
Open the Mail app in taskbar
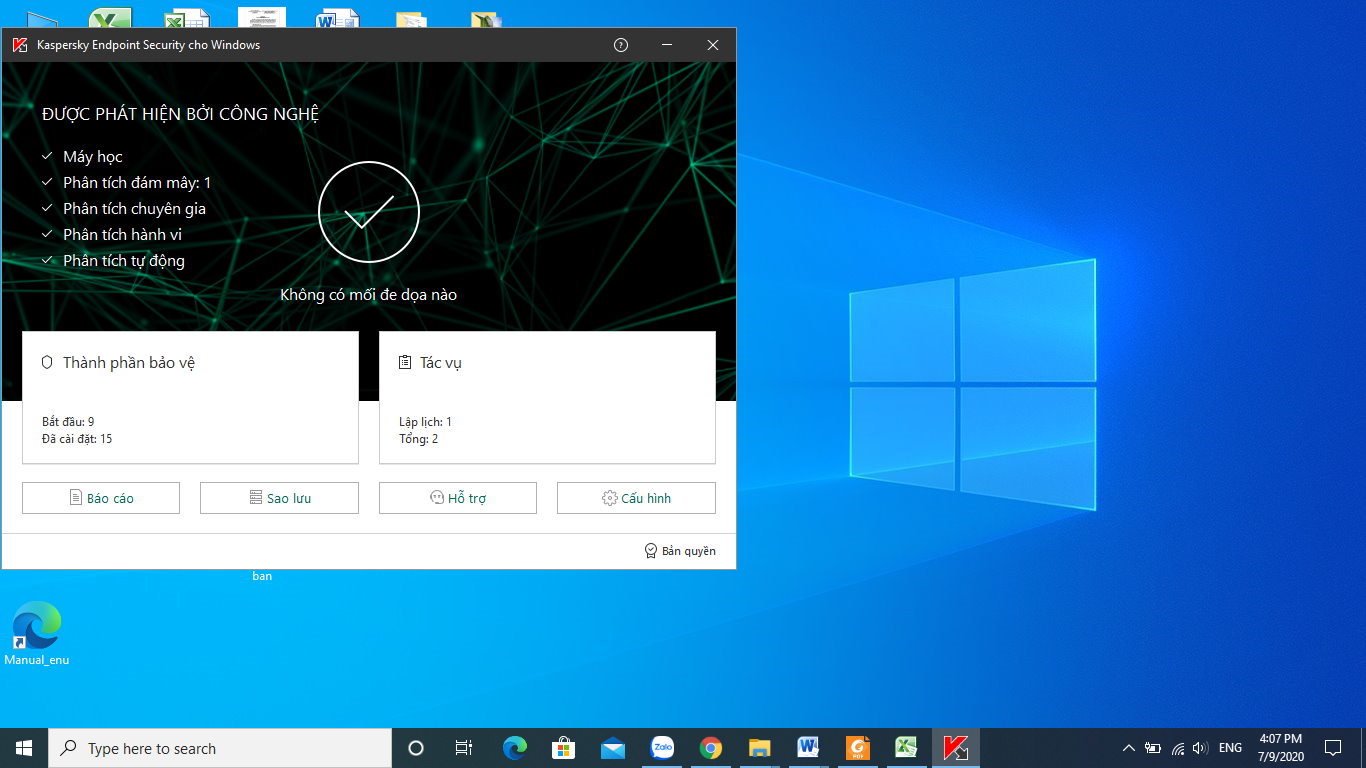click(613, 748)
